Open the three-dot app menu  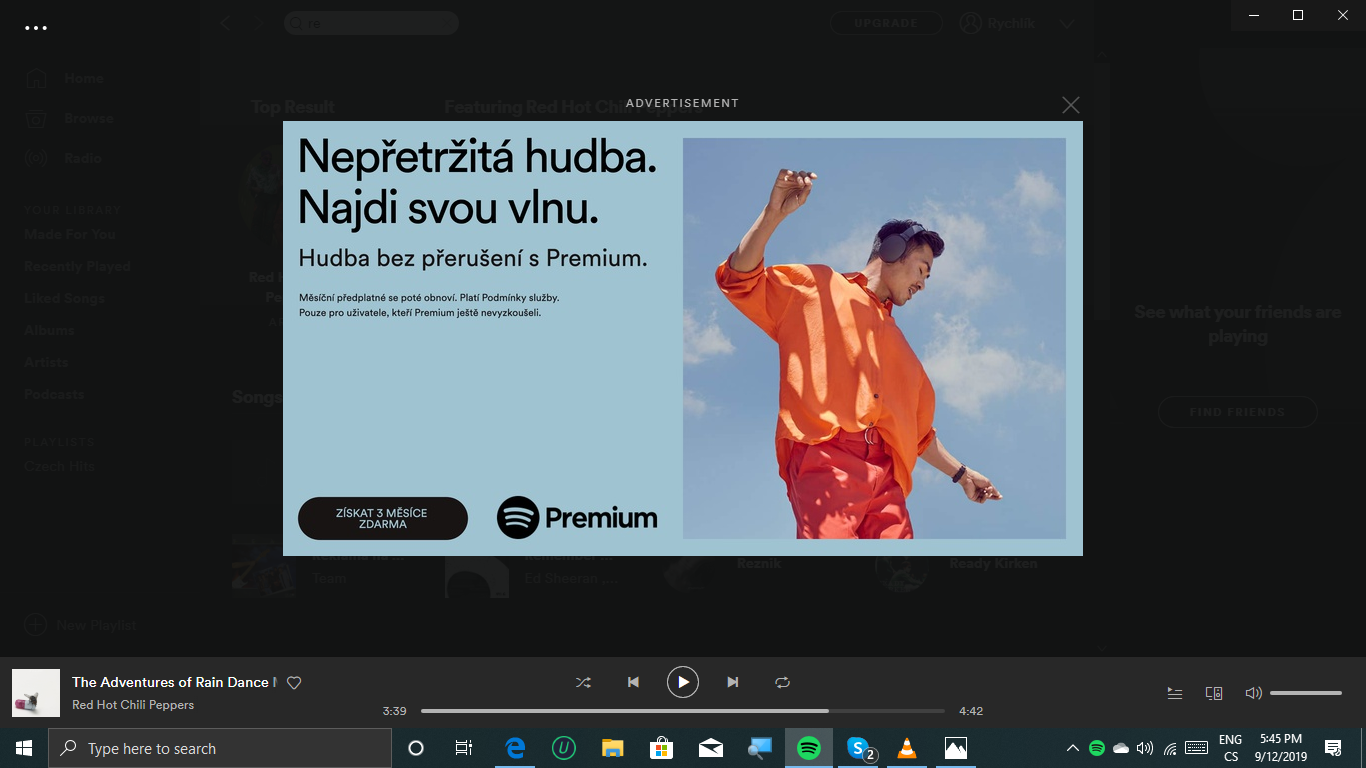click(36, 28)
